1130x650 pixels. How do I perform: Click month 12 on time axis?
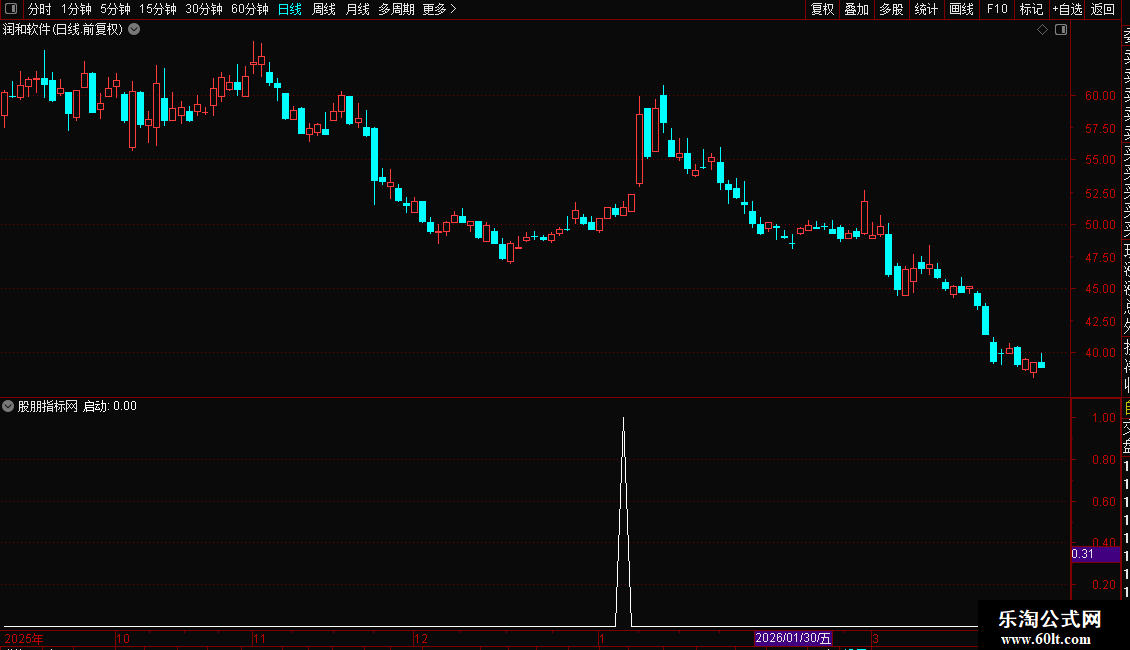tap(421, 638)
